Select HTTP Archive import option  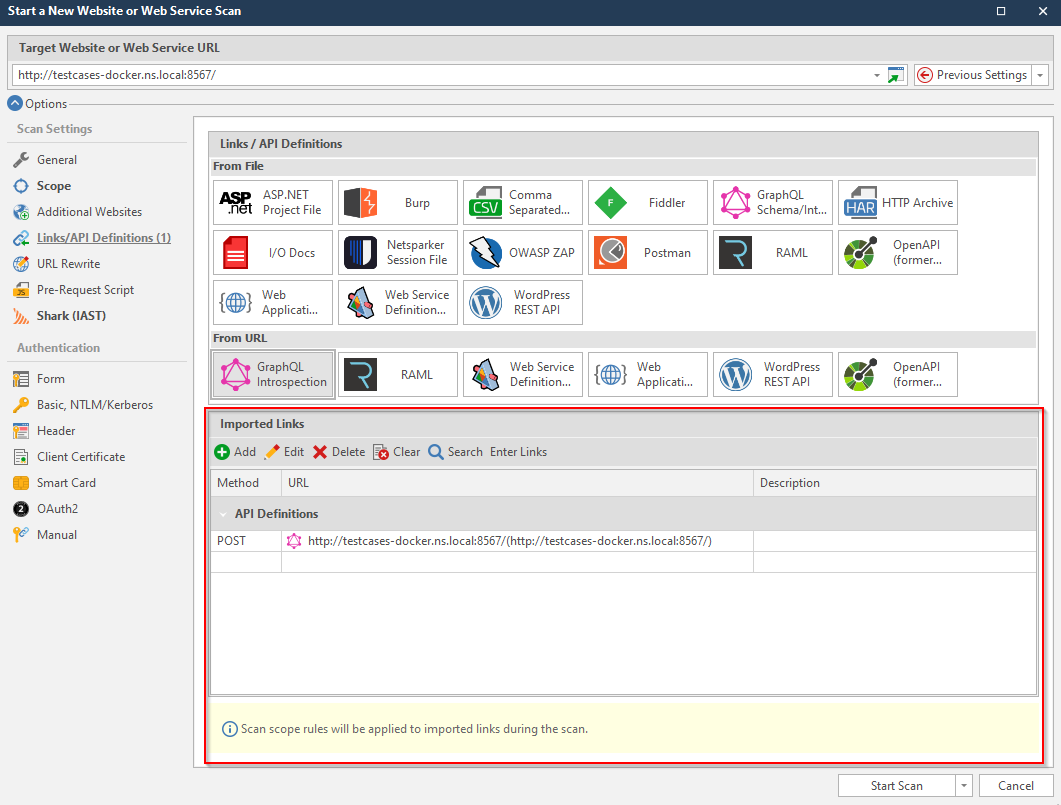pyautogui.click(x=897, y=203)
